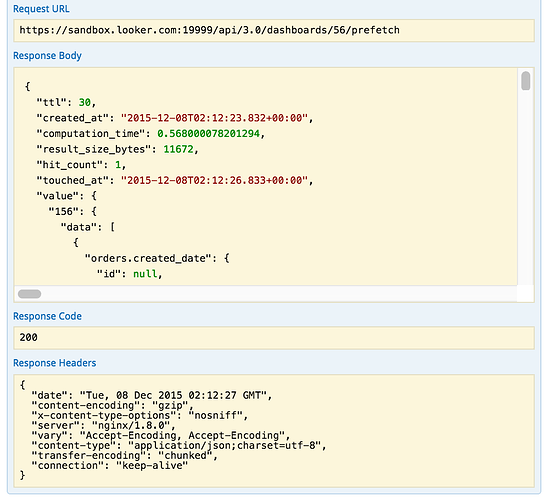Click the orders.created_date key
546x500 pixels.
148,258
